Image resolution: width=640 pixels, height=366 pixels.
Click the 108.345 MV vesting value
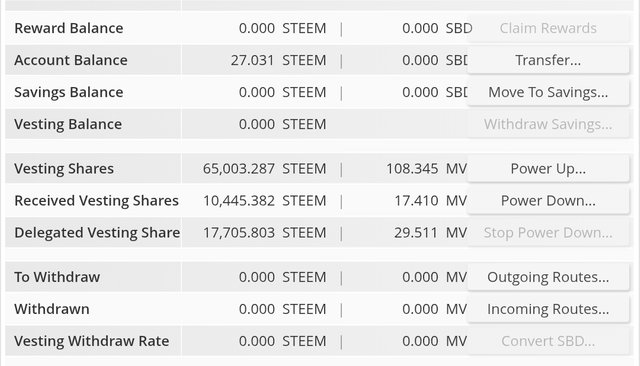(x=427, y=169)
